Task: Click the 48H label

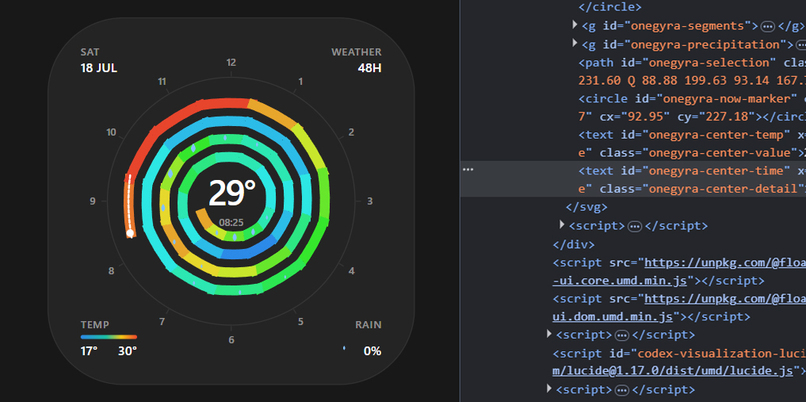Action: pos(370,68)
